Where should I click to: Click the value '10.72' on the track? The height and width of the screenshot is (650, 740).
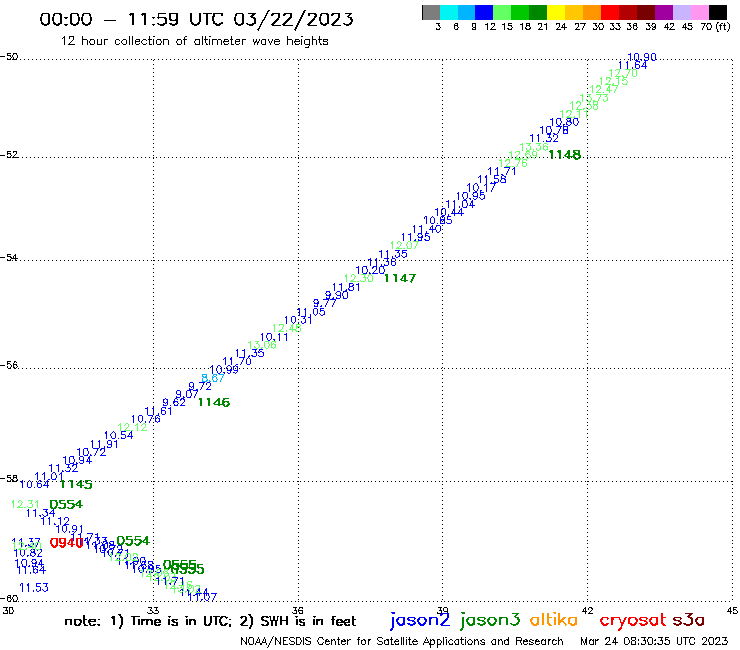pos(91,452)
